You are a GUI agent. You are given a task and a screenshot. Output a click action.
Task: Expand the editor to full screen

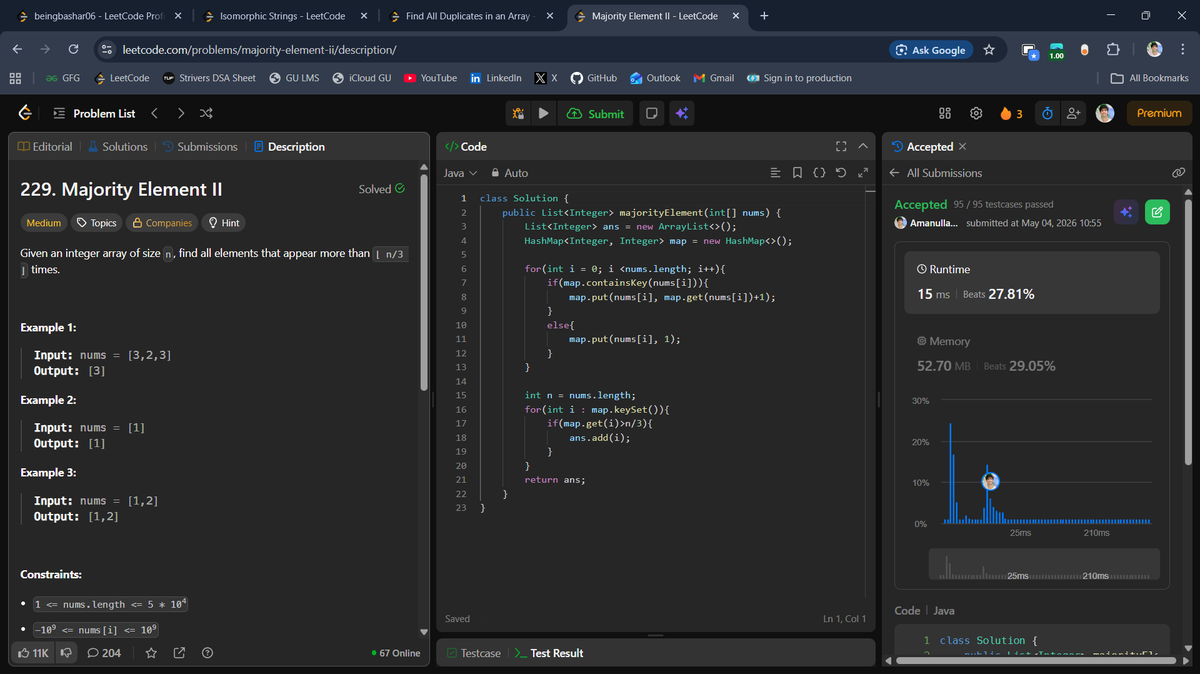point(862,173)
